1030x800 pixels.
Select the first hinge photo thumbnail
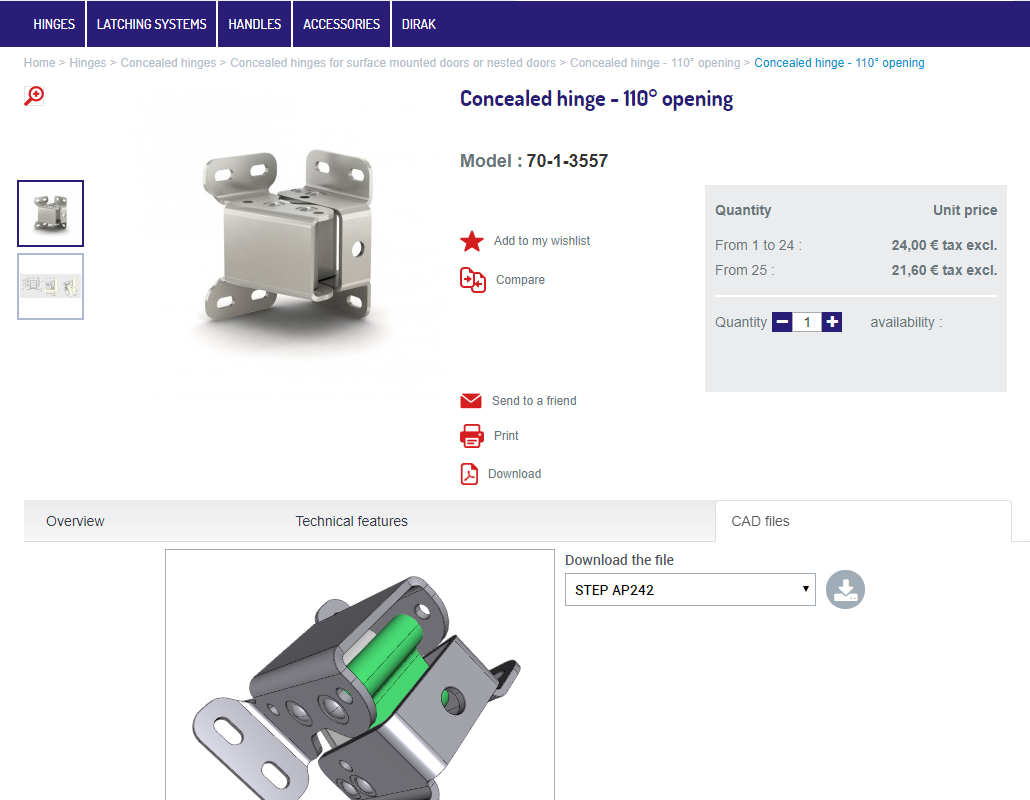[51, 213]
